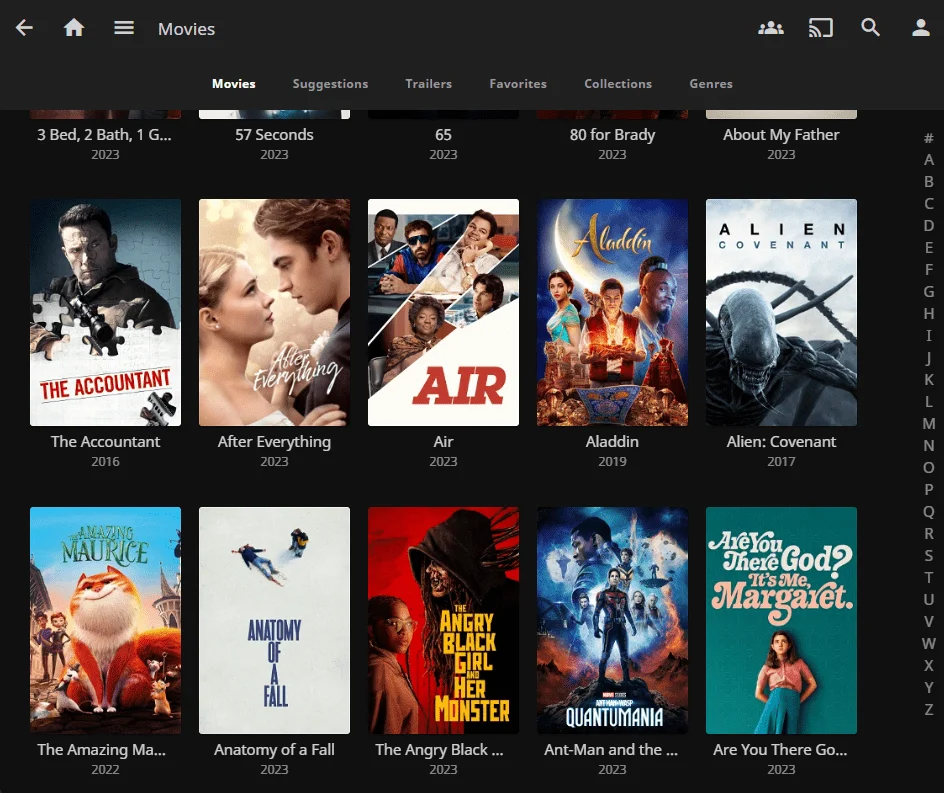Switch to the Suggestions tab

330,84
